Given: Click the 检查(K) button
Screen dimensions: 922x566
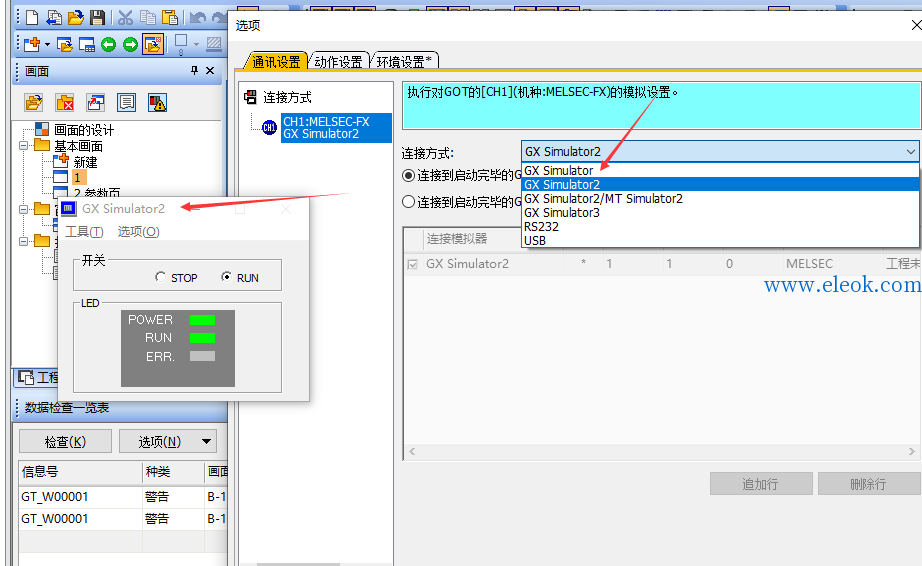Looking at the screenshot, I should click(65, 441).
